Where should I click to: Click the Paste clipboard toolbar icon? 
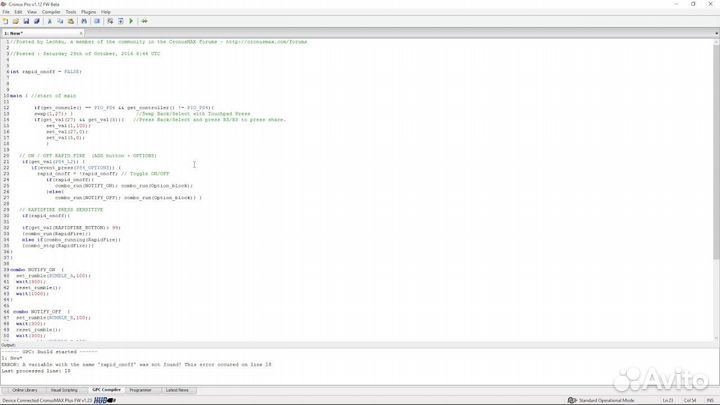[71, 21]
